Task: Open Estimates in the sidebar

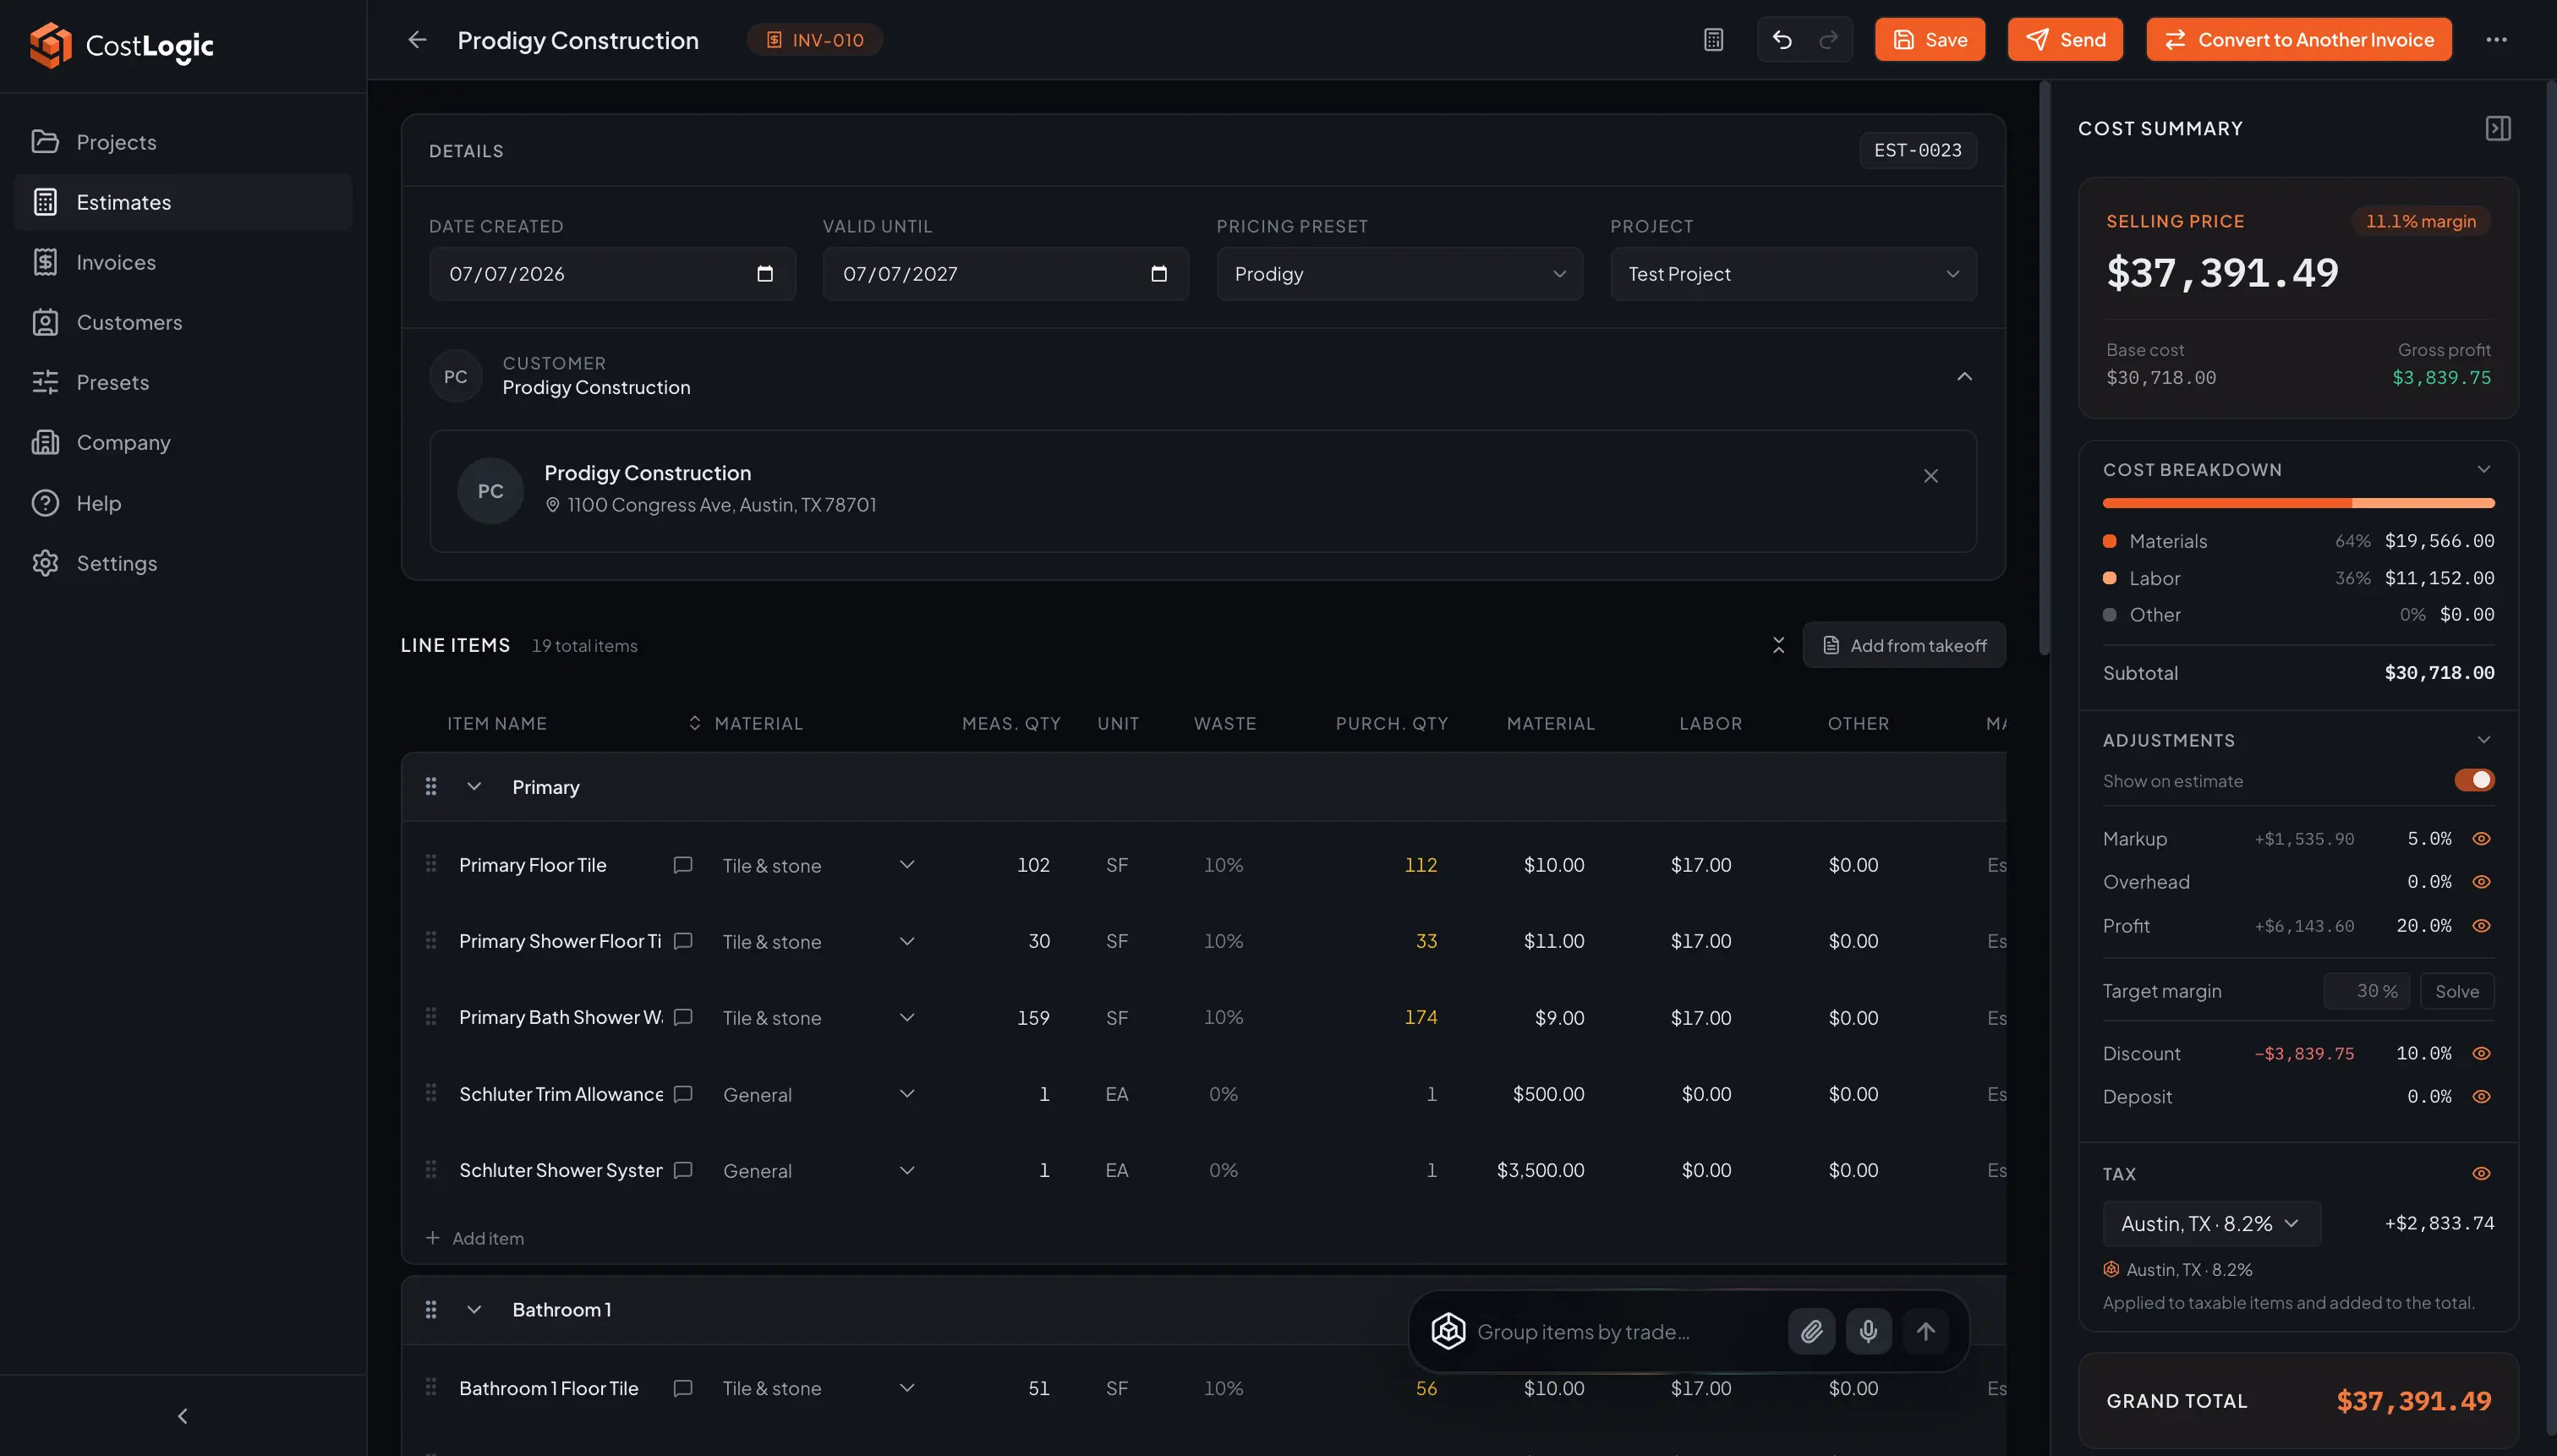Action: tap(183, 202)
